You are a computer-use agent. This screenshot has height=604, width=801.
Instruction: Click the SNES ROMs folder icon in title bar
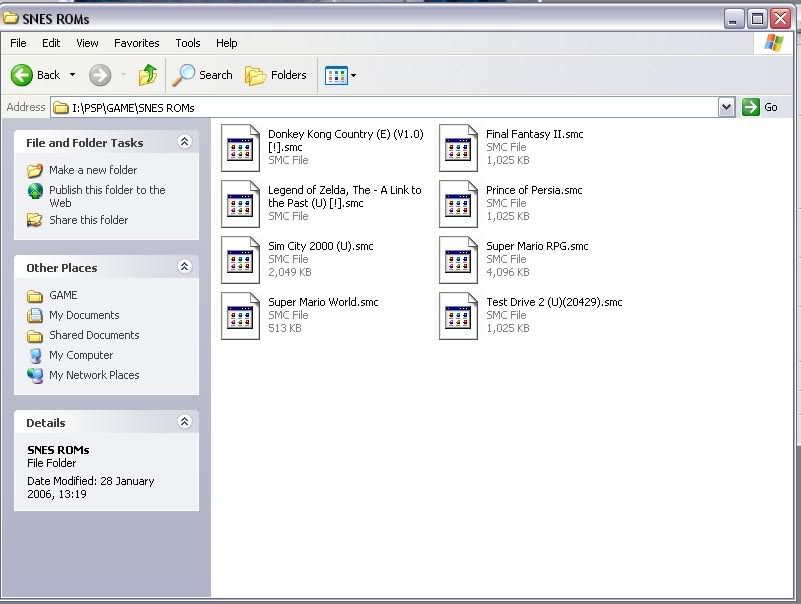click(11, 18)
